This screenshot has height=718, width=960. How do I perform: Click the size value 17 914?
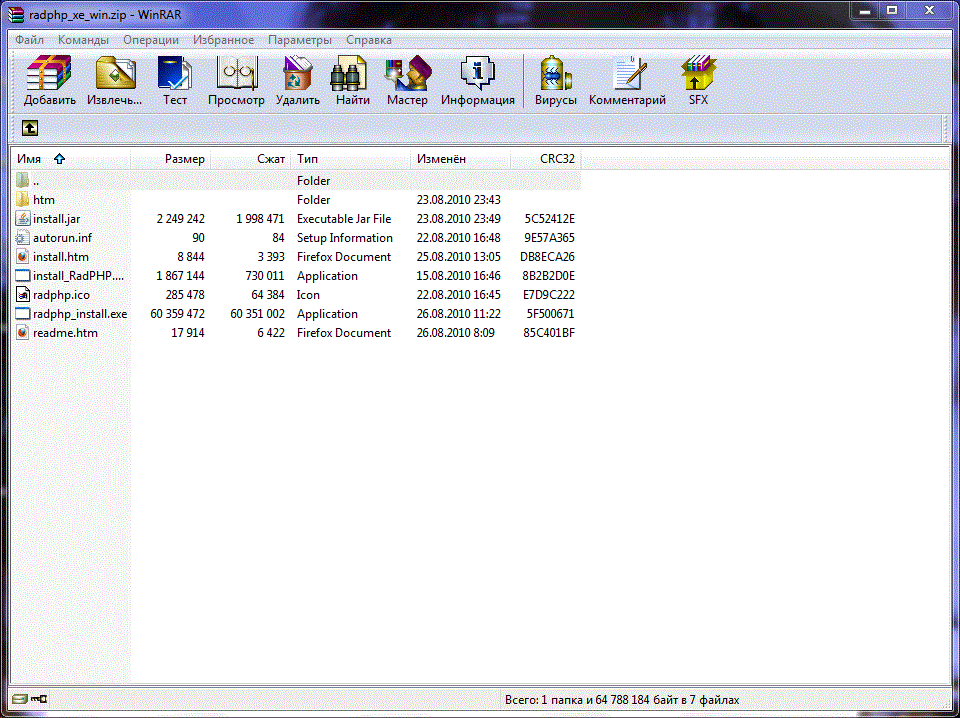pyautogui.click(x=188, y=332)
